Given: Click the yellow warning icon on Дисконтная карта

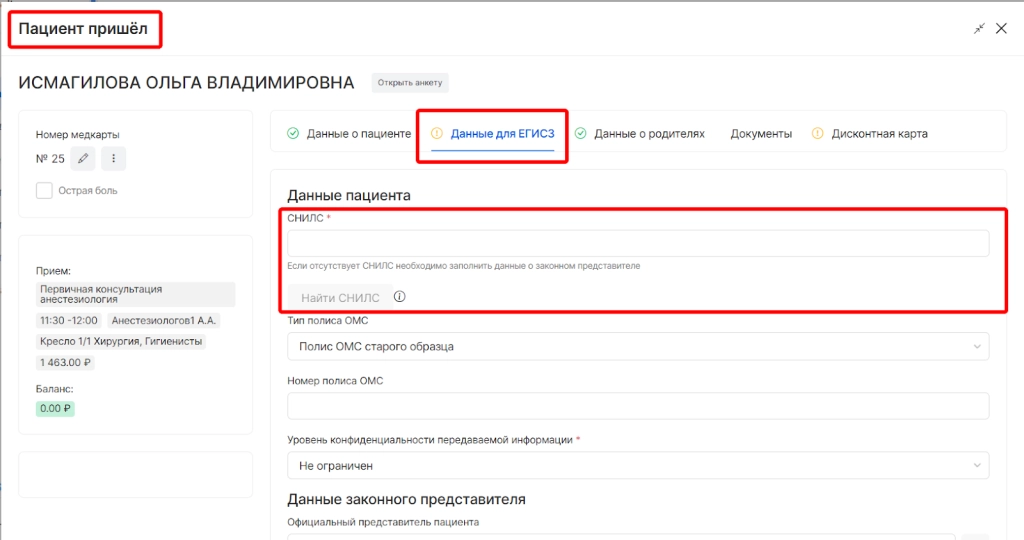Looking at the screenshot, I should click(817, 133).
